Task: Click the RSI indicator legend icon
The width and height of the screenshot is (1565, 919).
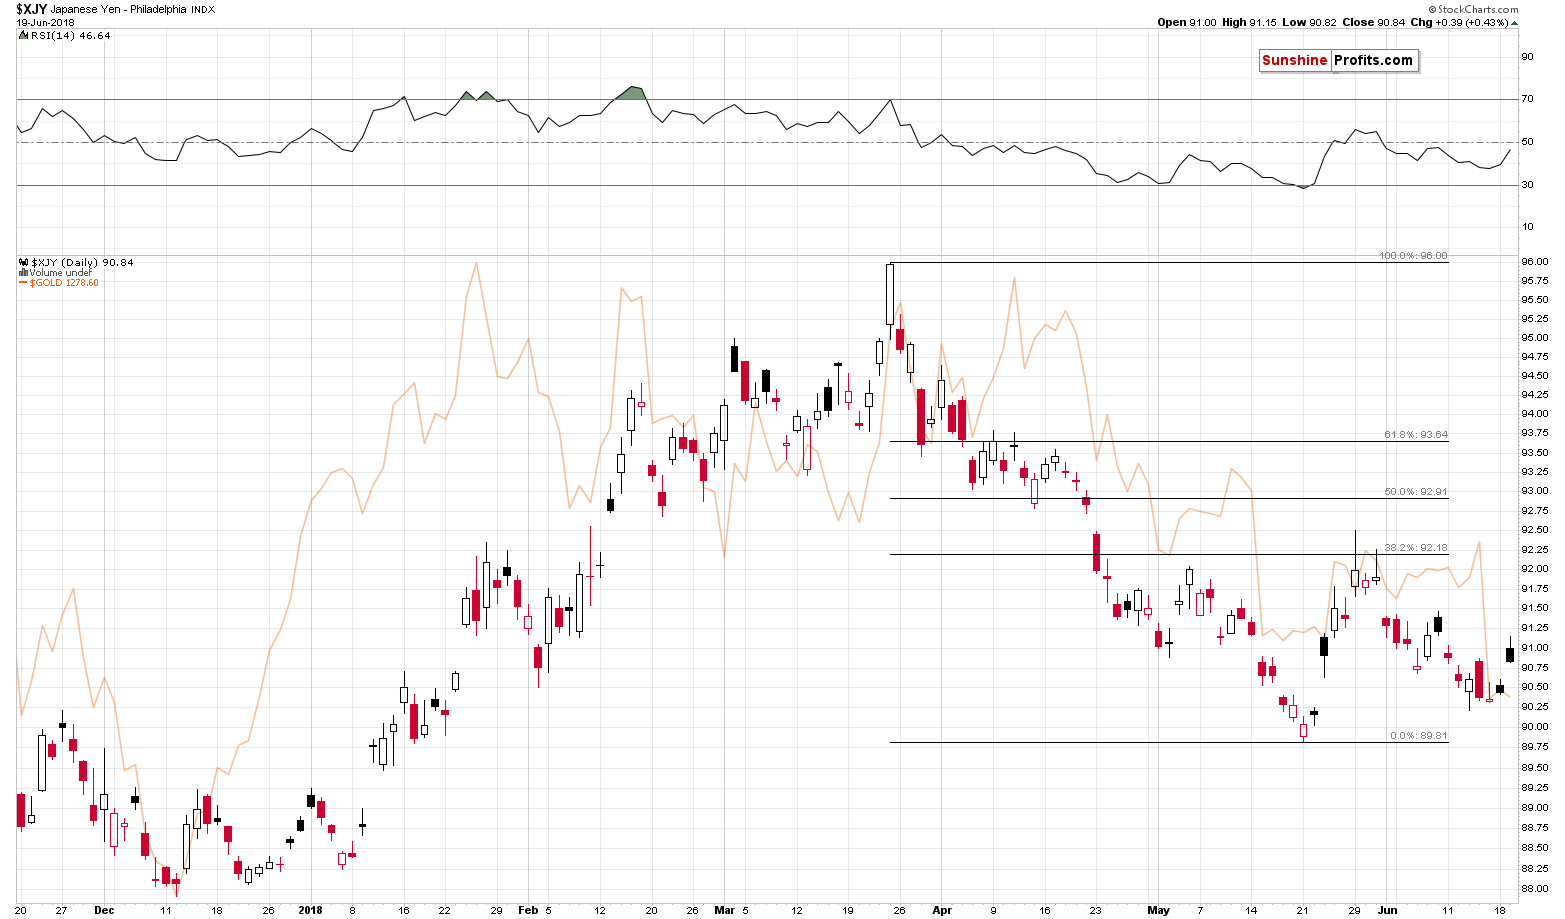Action: [x=22, y=35]
